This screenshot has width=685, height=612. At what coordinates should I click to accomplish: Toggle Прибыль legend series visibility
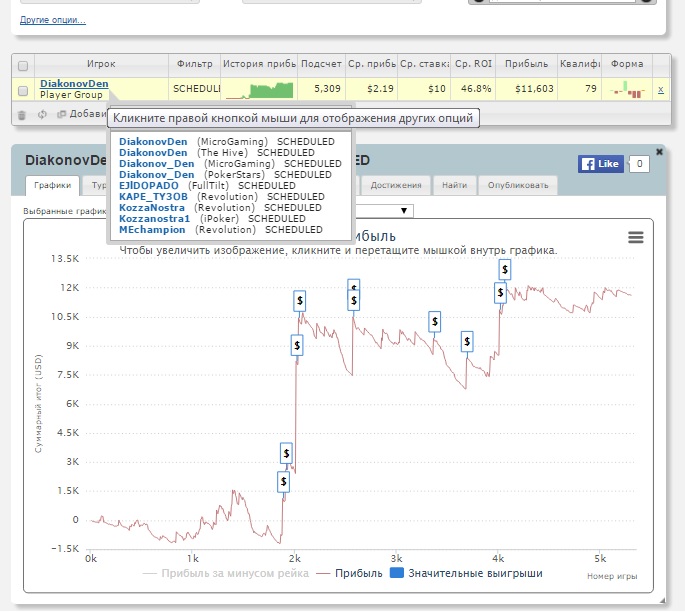349,573
